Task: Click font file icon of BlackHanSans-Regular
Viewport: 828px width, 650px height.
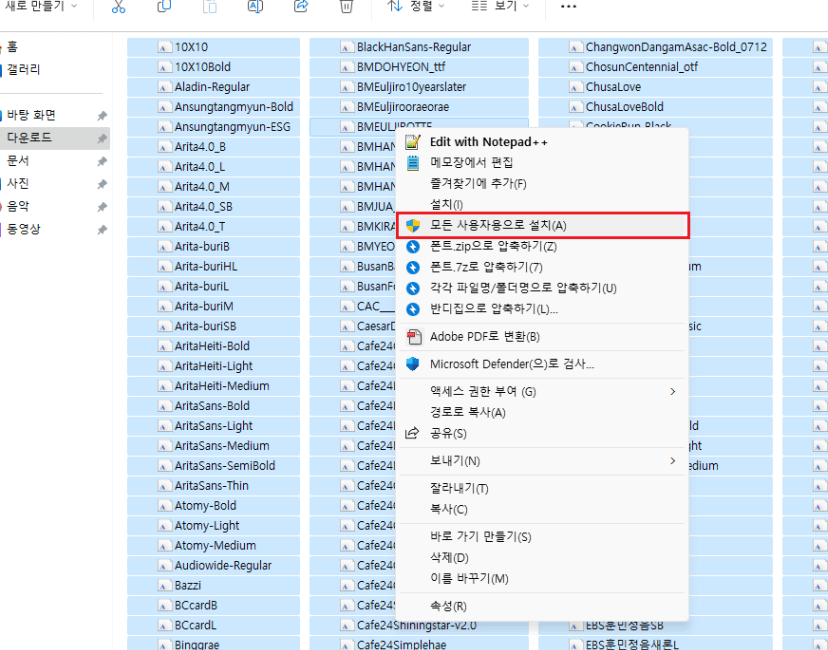Action: pyautogui.click(x=346, y=47)
